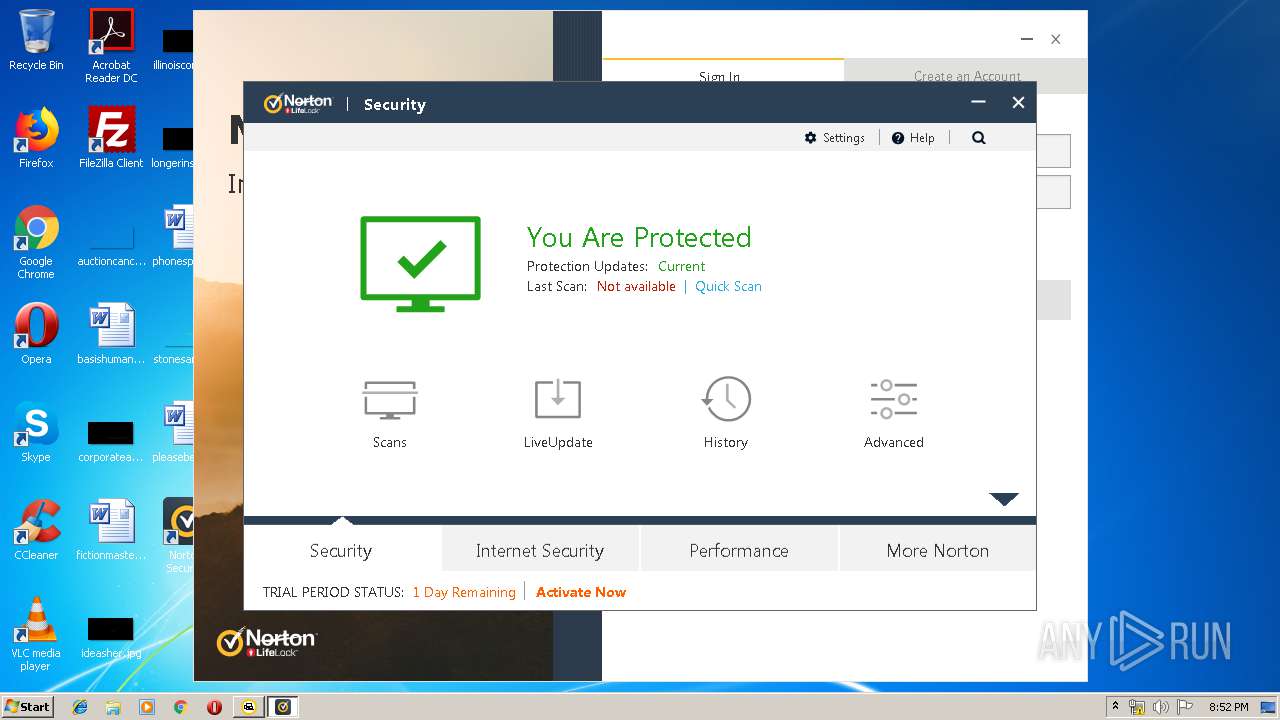Image resolution: width=1280 pixels, height=720 pixels.
Task: Close the background Norton sign-in window
Action: pyautogui.click(x=1055, y=39)
